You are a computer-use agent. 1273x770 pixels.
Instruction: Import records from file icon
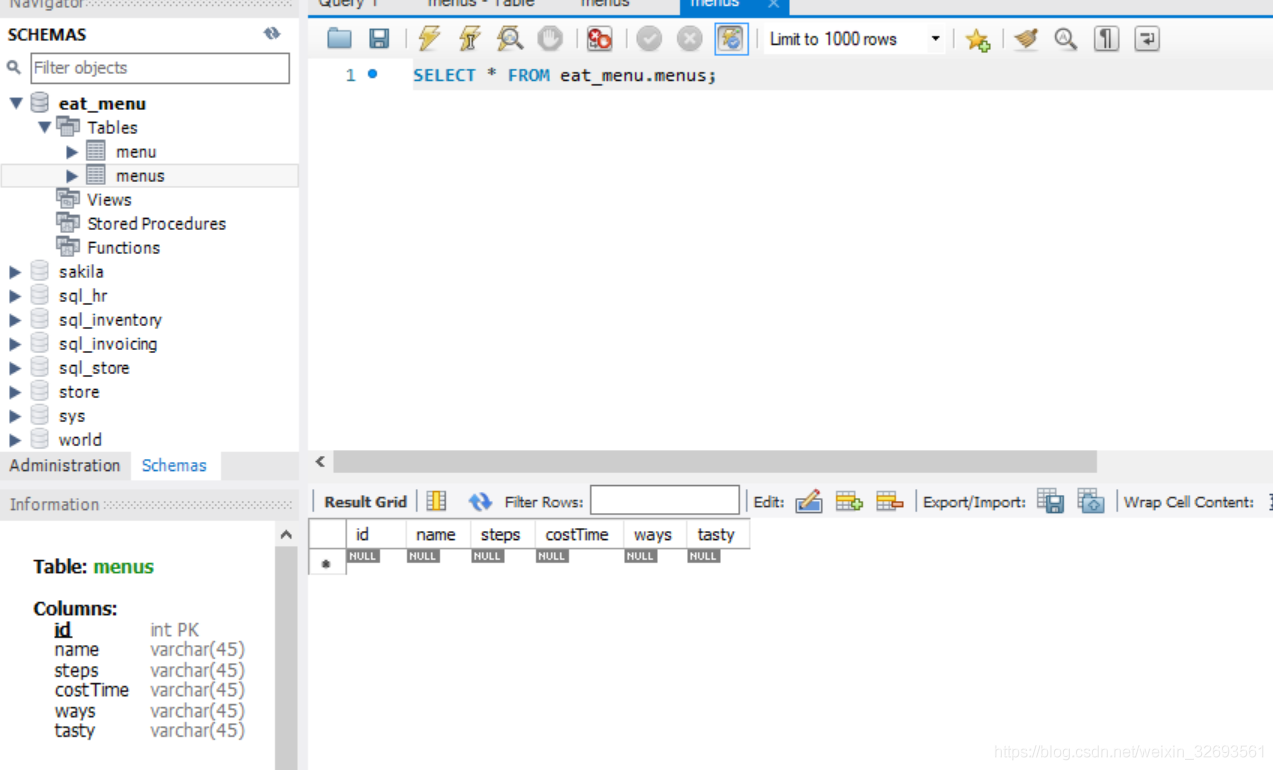point(1091,501)
